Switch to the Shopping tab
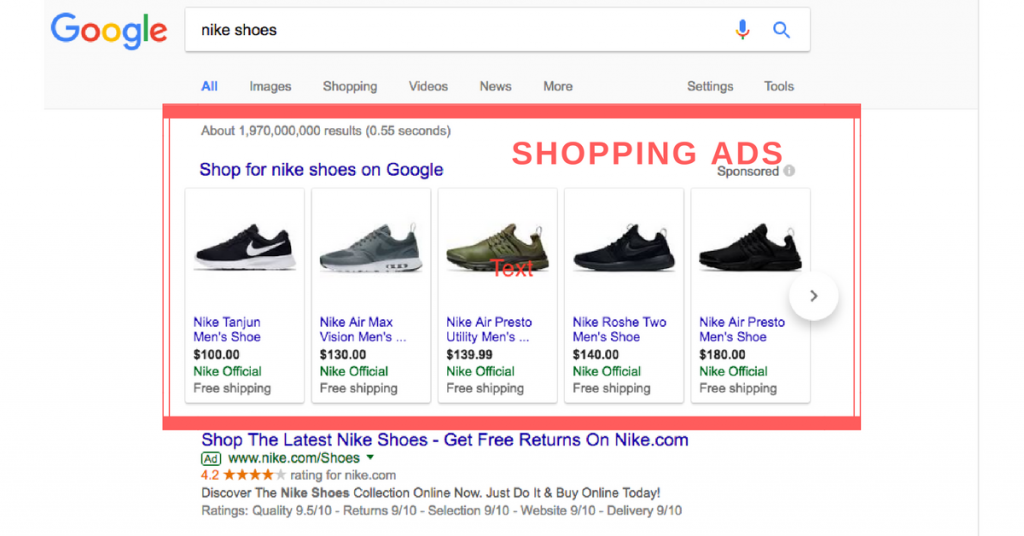 pyautogui.click(x=350, y=86)
